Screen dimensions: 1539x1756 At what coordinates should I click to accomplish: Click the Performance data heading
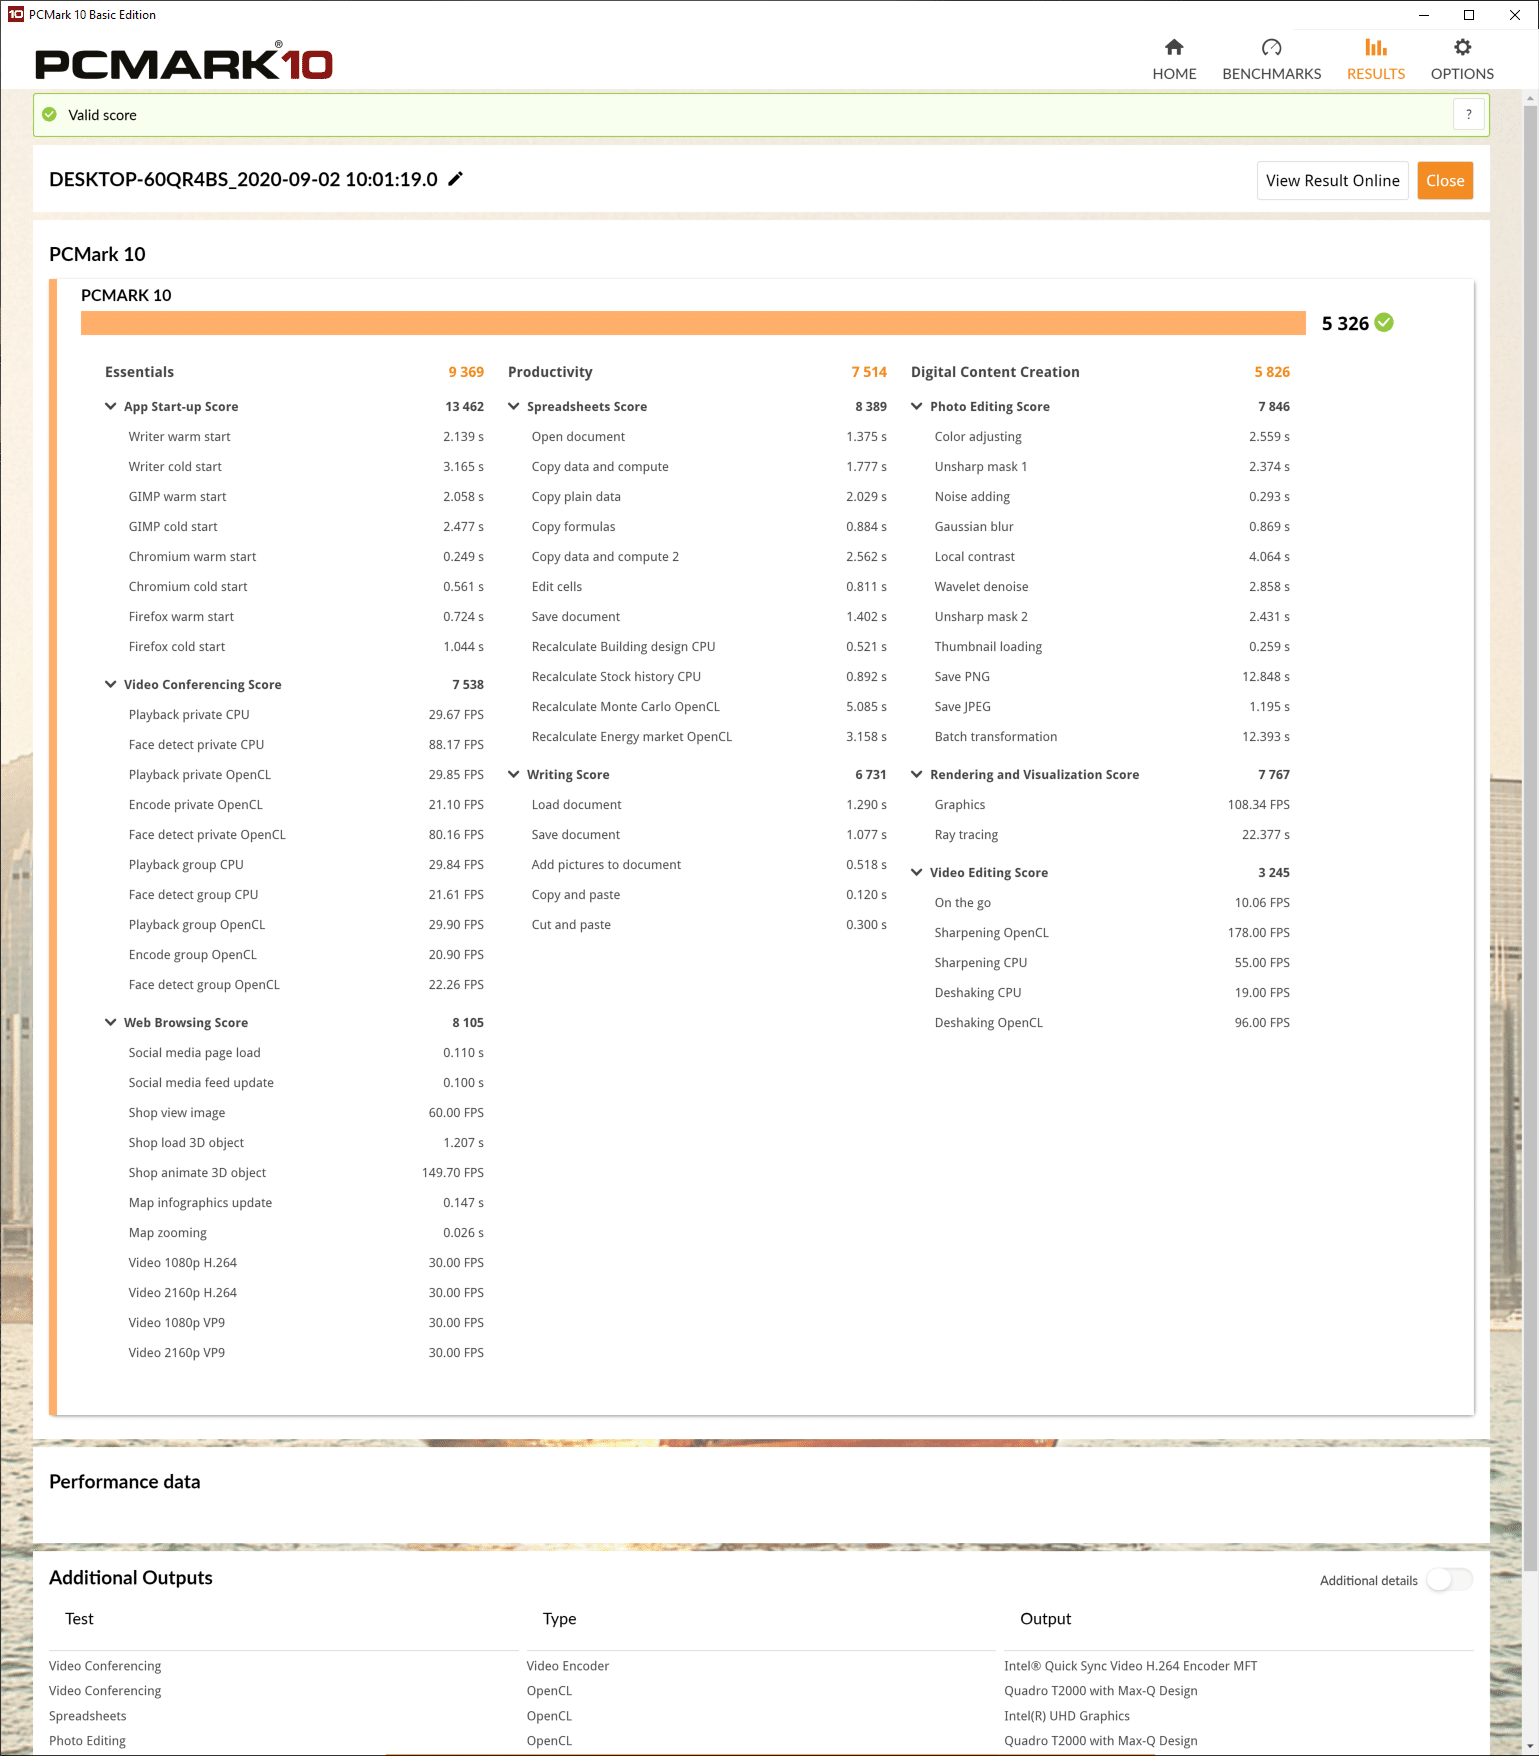point(125,1482)
